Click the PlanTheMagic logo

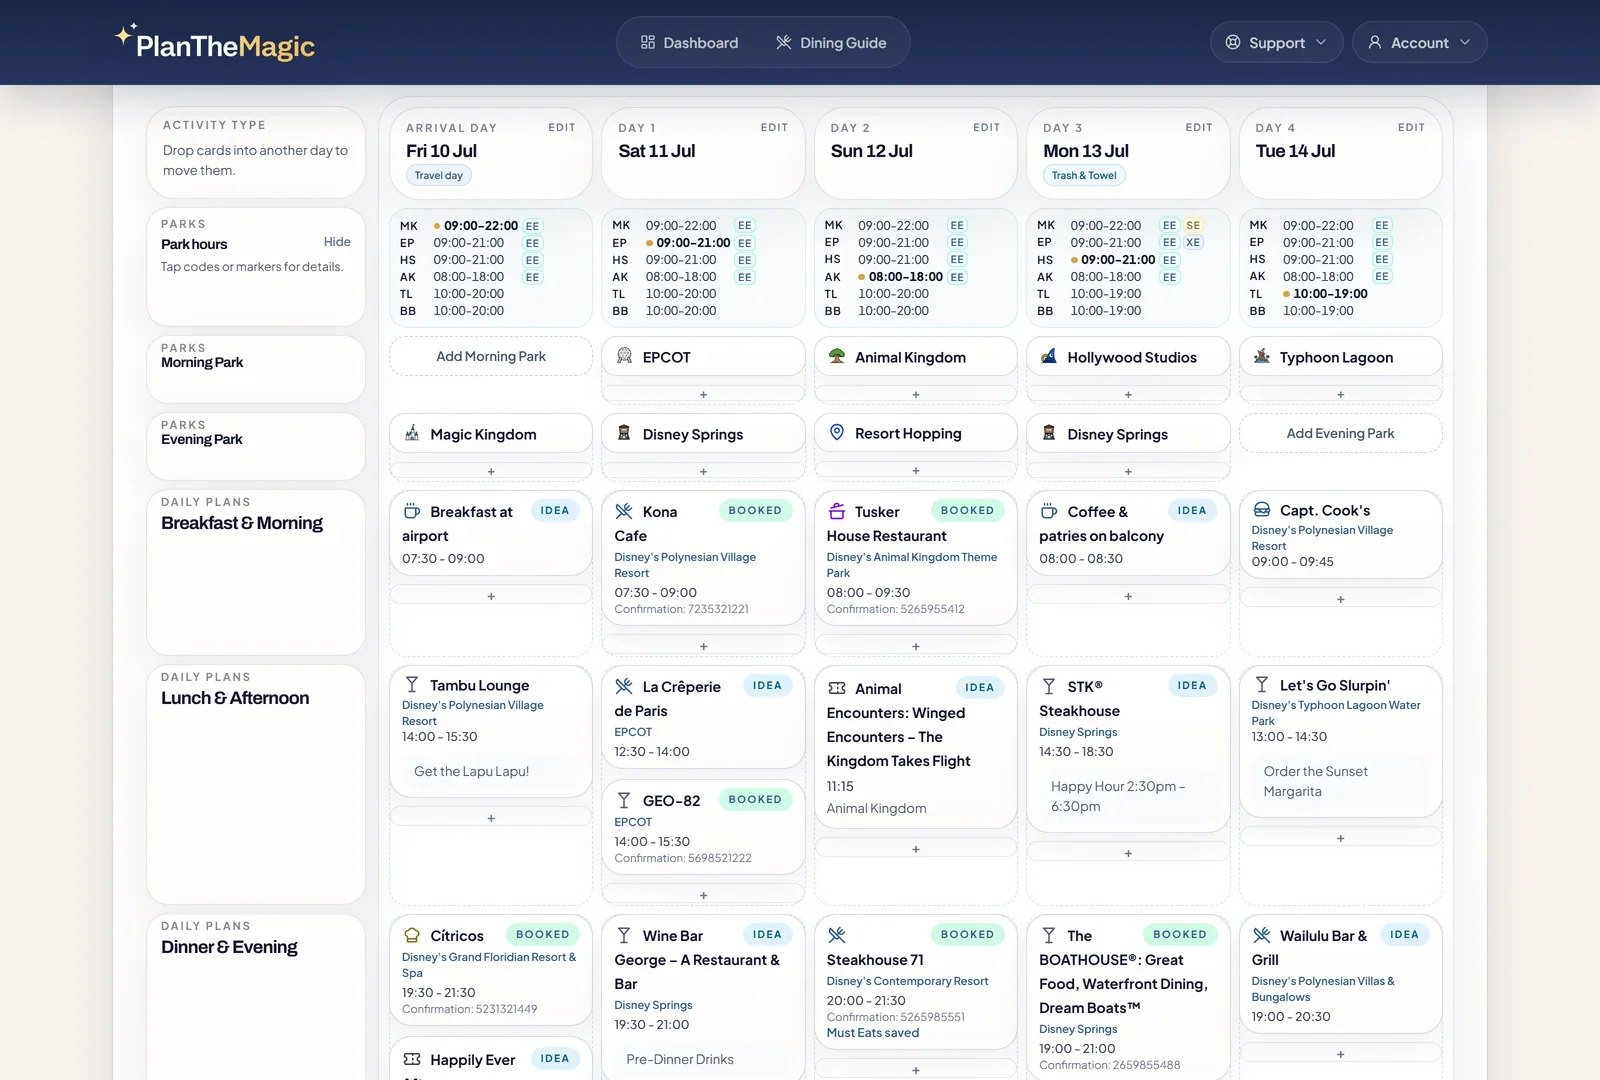click(214, 43)
